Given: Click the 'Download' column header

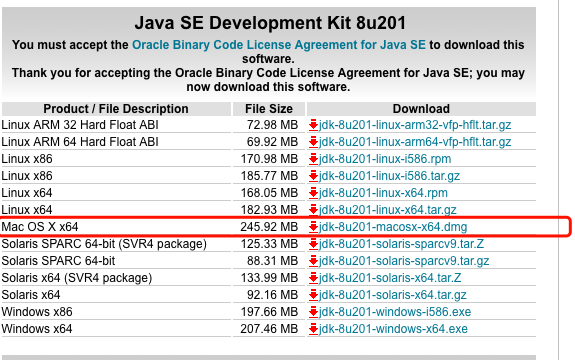Looking at the screenshot, I should tap(421, 109).
